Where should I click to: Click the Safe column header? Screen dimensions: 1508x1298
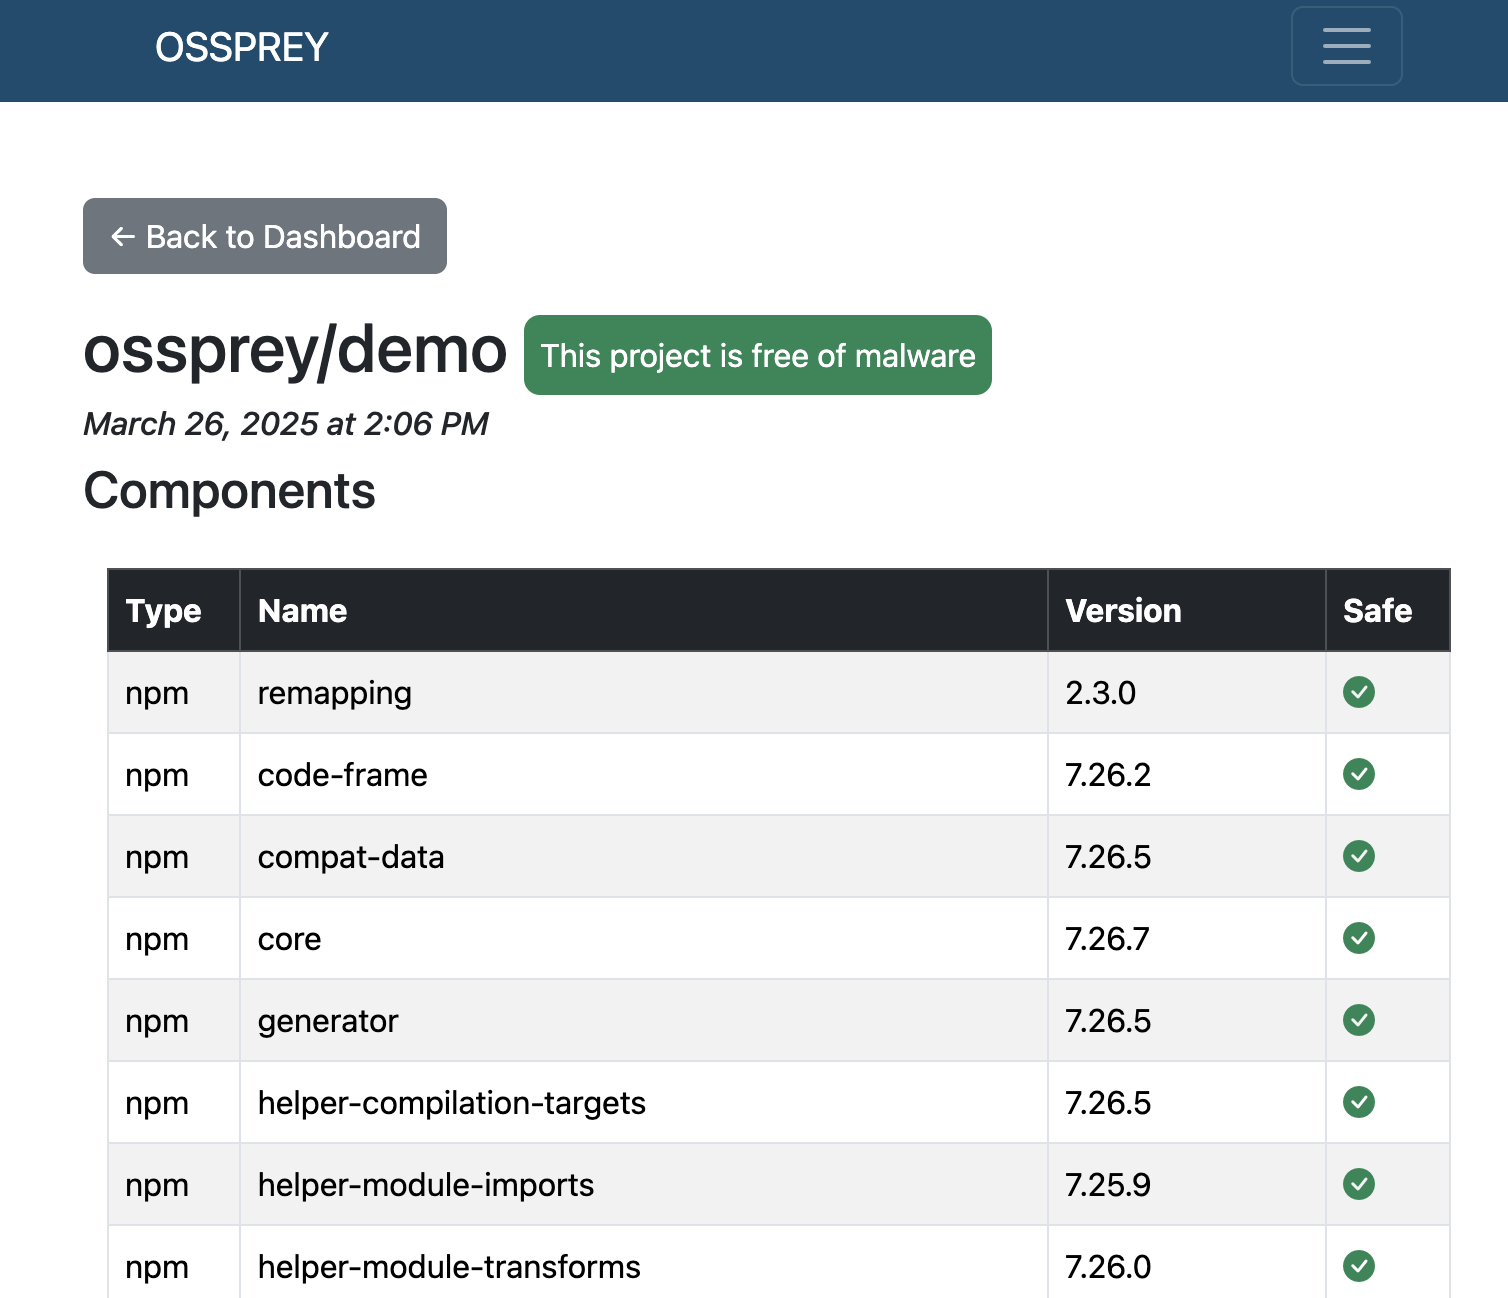1388,611
